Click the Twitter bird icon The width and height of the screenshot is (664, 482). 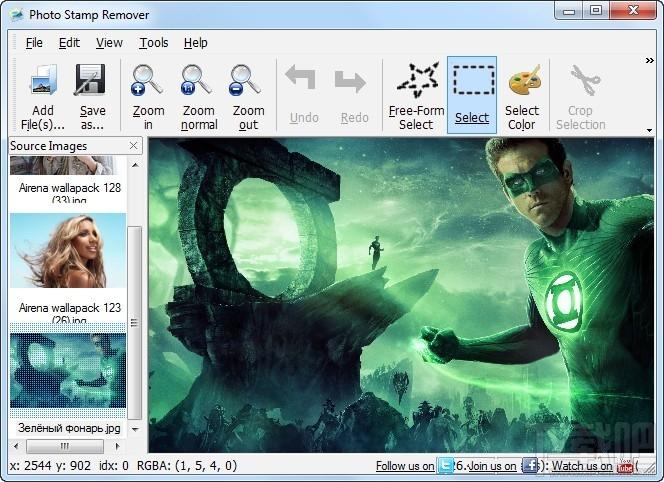coord(446,465)
